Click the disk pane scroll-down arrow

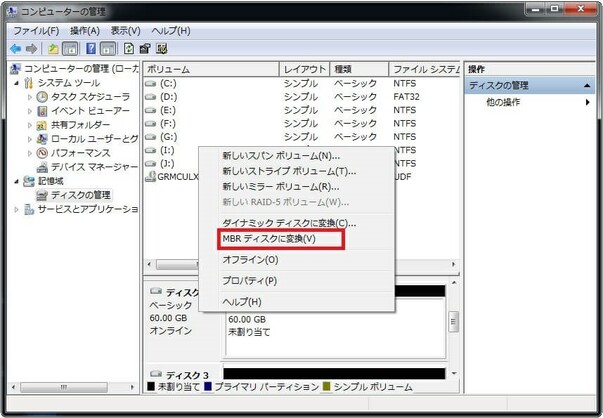tap(454, 373)
